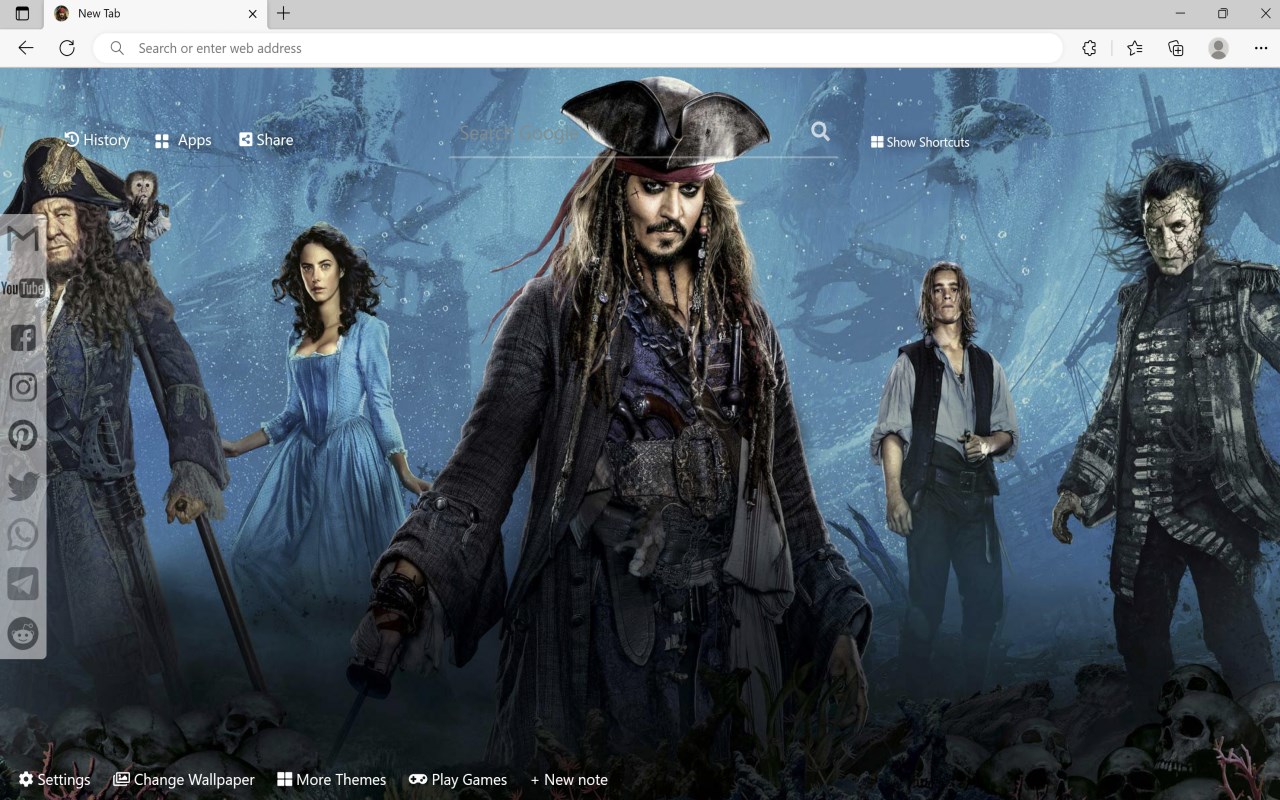Screen dimensions: 1280x800
Task: Open the Apps menu
Action: click(183, 141)
